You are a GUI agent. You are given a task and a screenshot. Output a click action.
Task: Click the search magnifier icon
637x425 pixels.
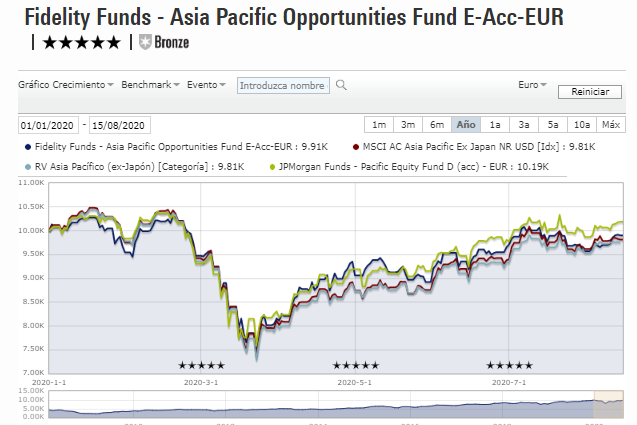(x=341, y=86)
